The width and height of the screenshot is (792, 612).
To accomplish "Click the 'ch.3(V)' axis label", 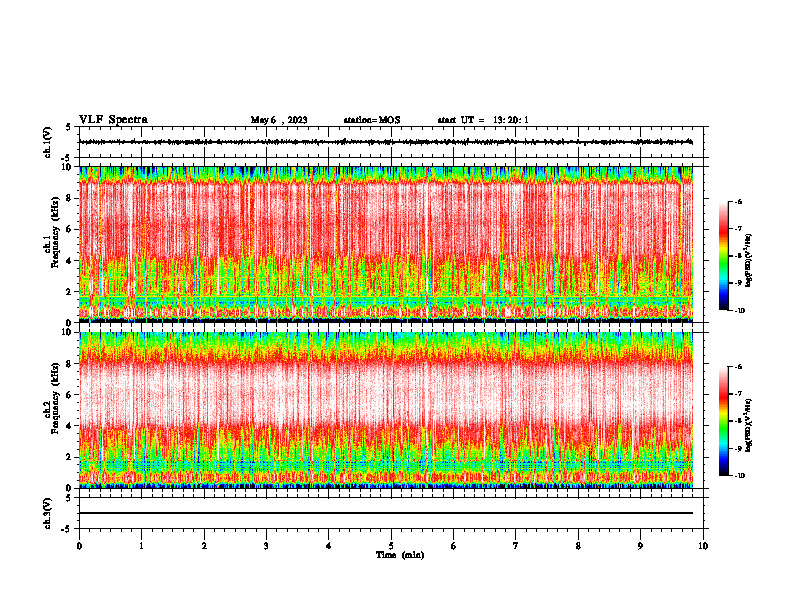I will (x=48, y=513).
